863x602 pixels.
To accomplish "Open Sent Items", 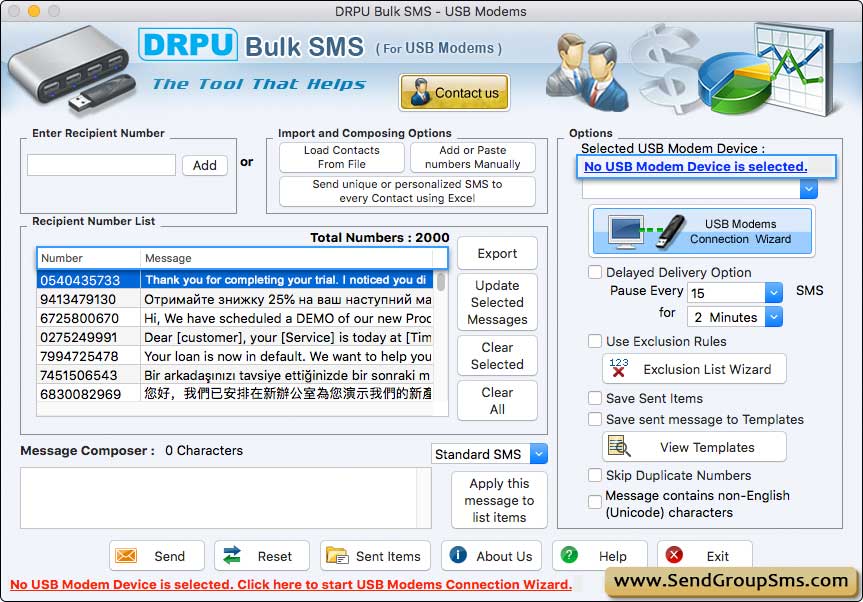I will click(x=377, y=556).
